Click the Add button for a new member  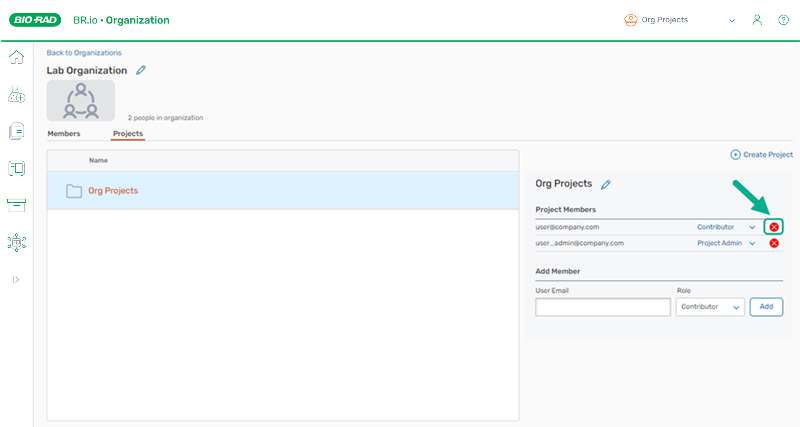[x=766, y=307]
